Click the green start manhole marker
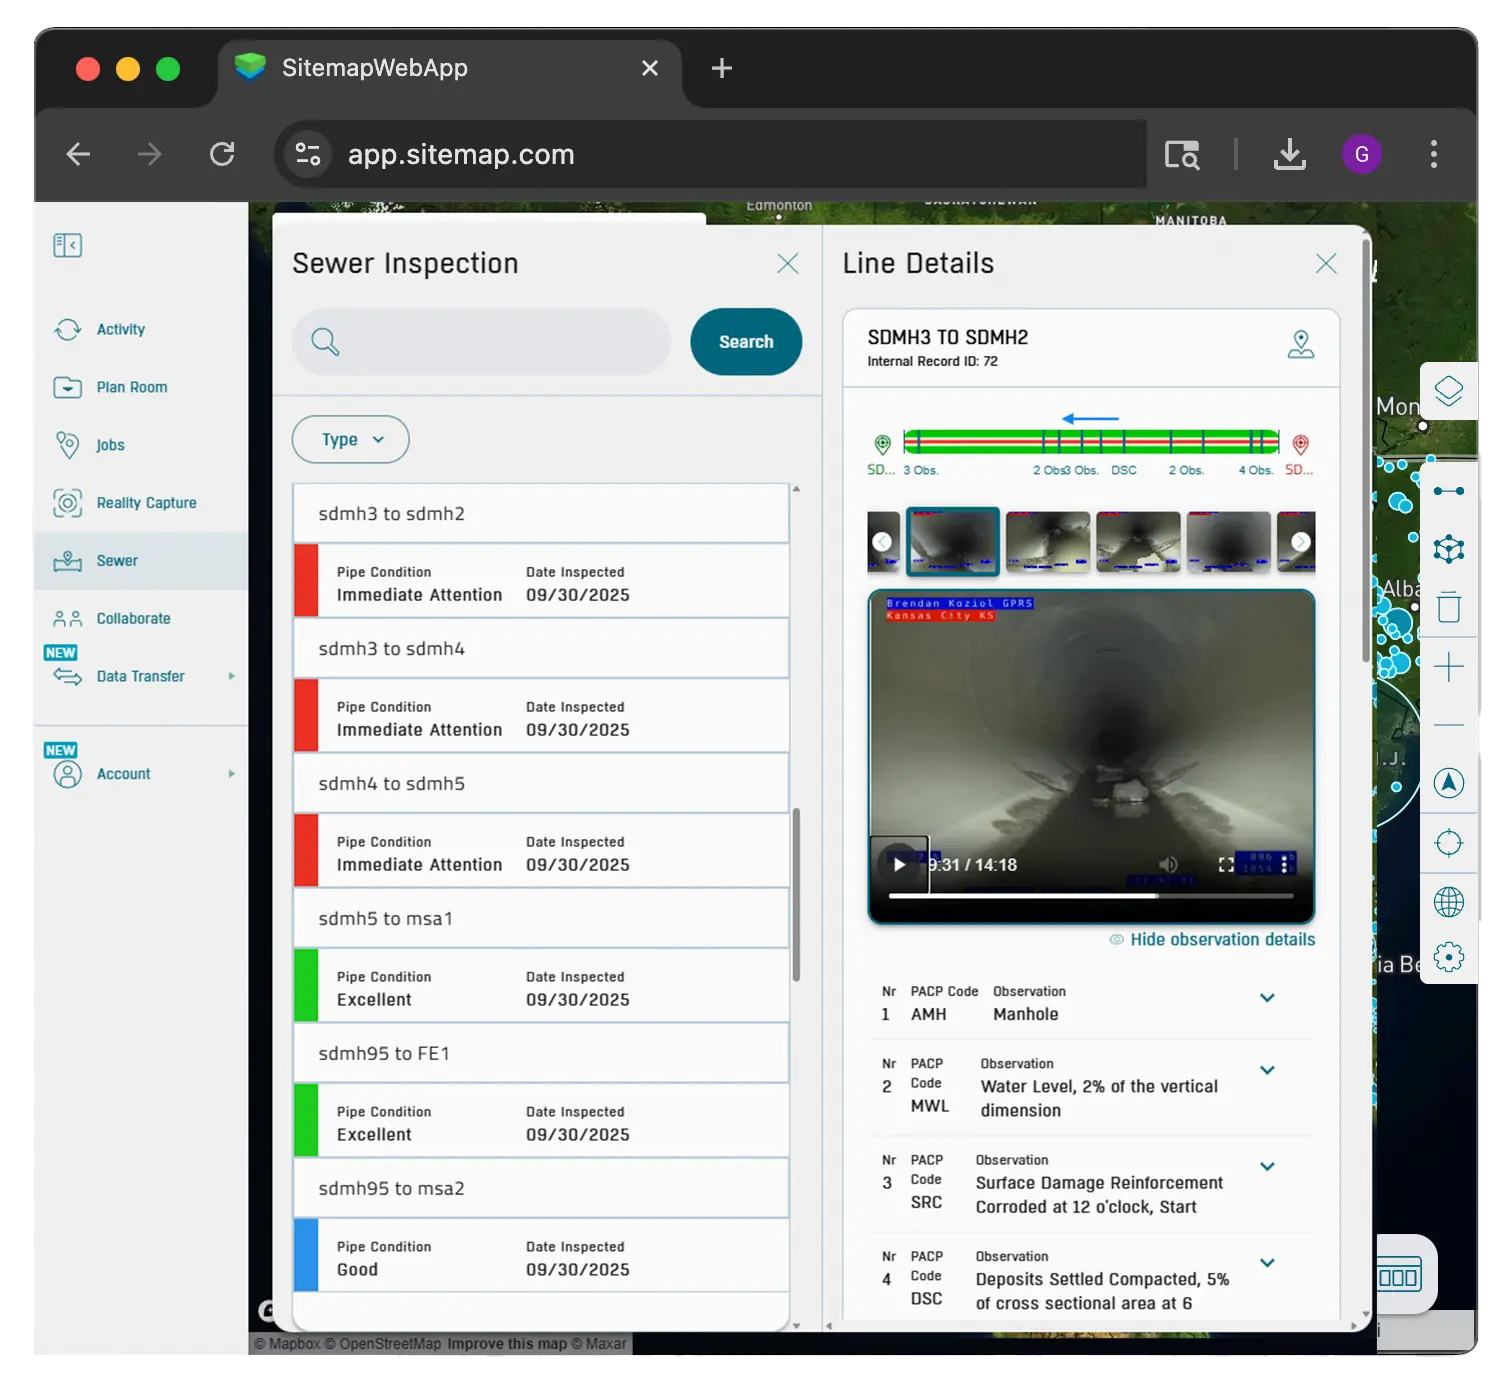Screen dimensions: 1512x1384 (x=883, y=444)
